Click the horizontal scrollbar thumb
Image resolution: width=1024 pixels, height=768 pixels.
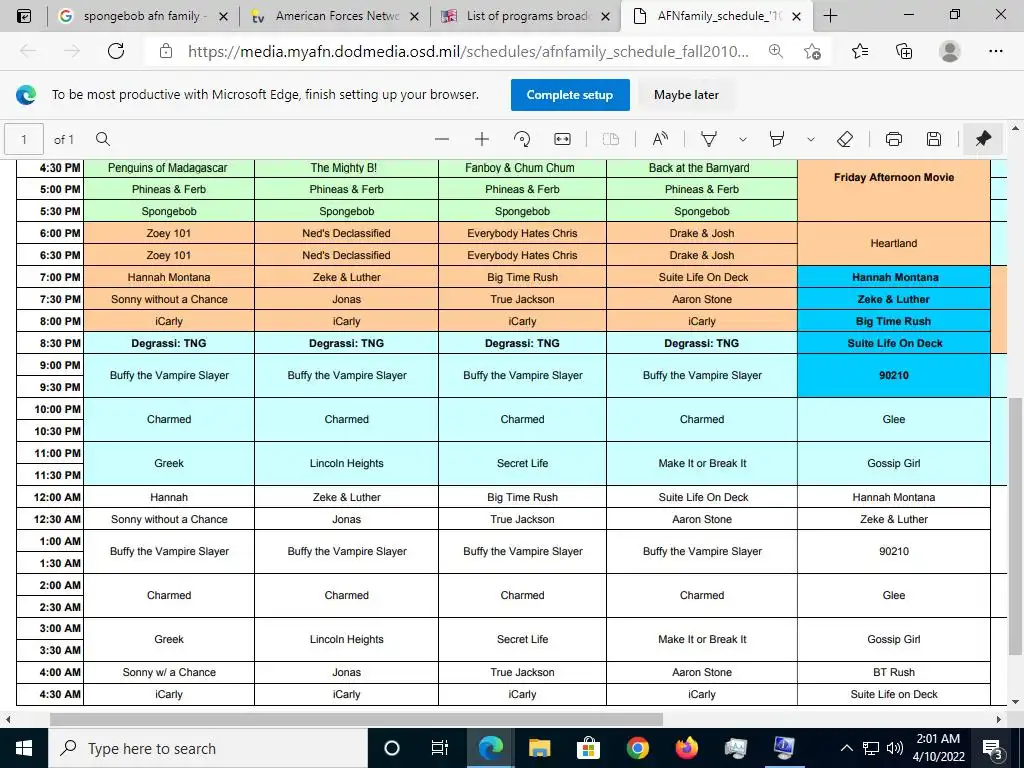(356, 719)
